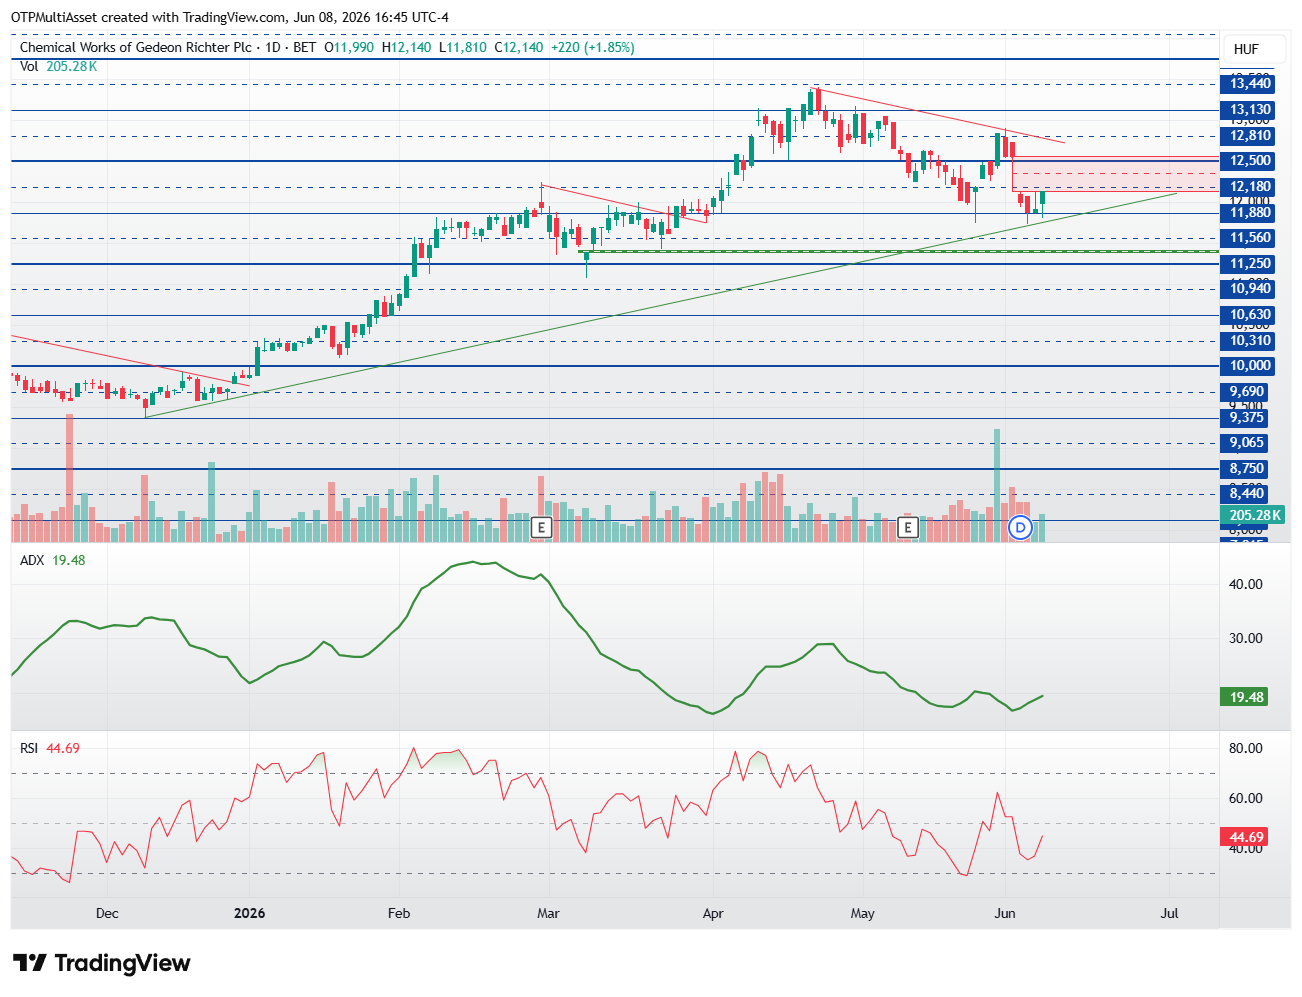Click the 13,440 price level label
The height and width of the screenshot is (997, 1302).
click(x=1250, y=84)
